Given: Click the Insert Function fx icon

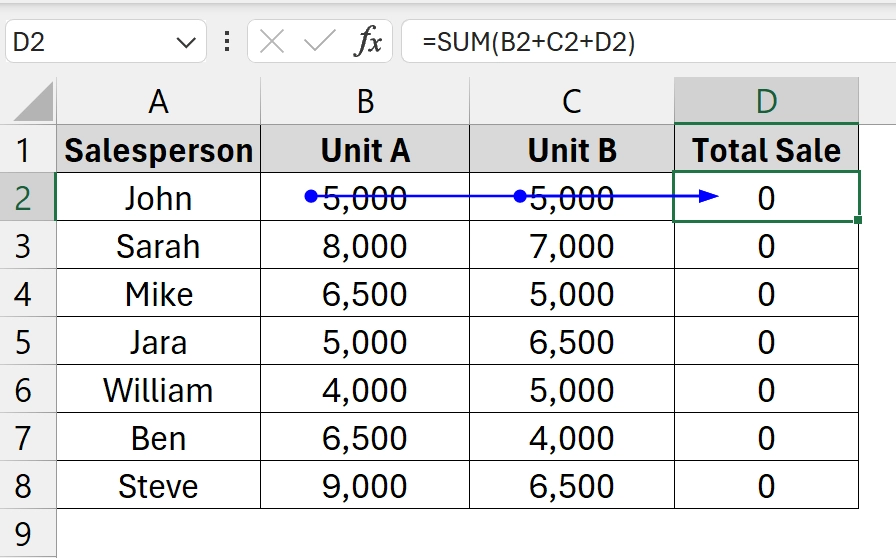Looking at the screenshot, I should point(369,42).
